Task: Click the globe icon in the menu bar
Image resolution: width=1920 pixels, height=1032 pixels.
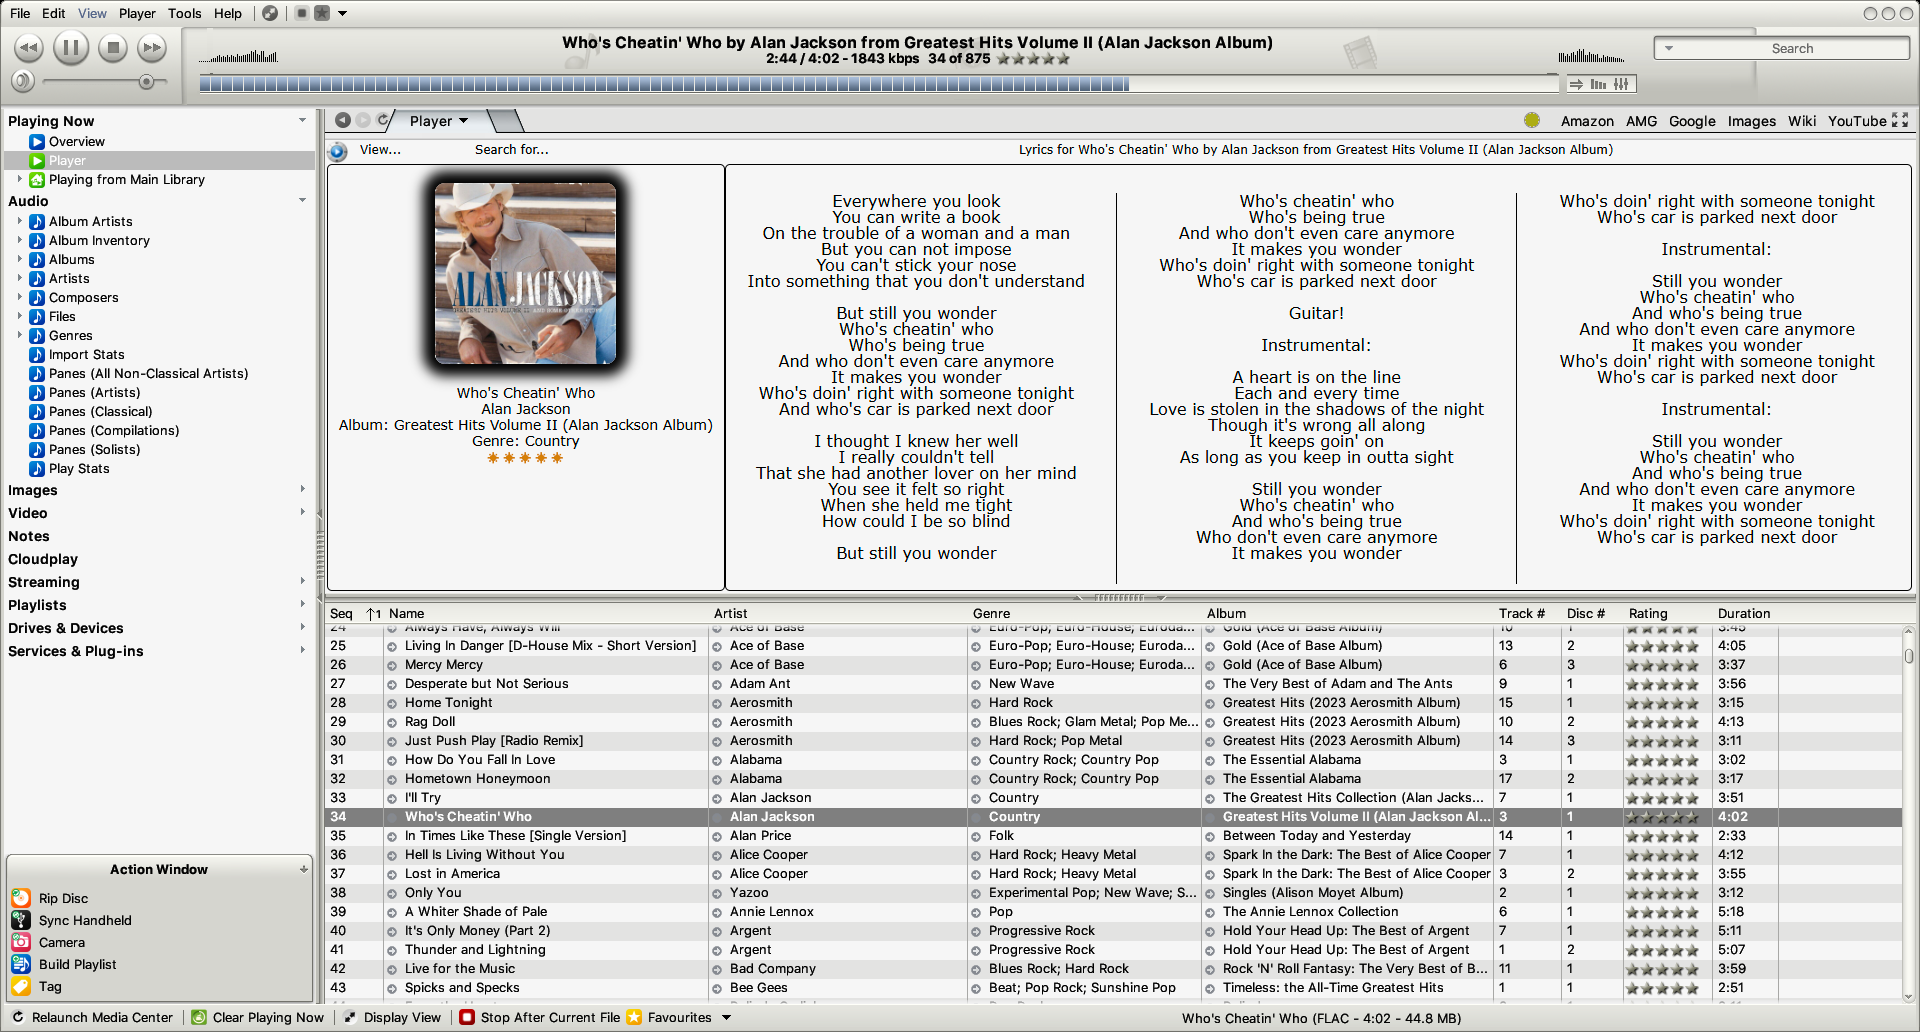Action: click(x=270, y=13)
